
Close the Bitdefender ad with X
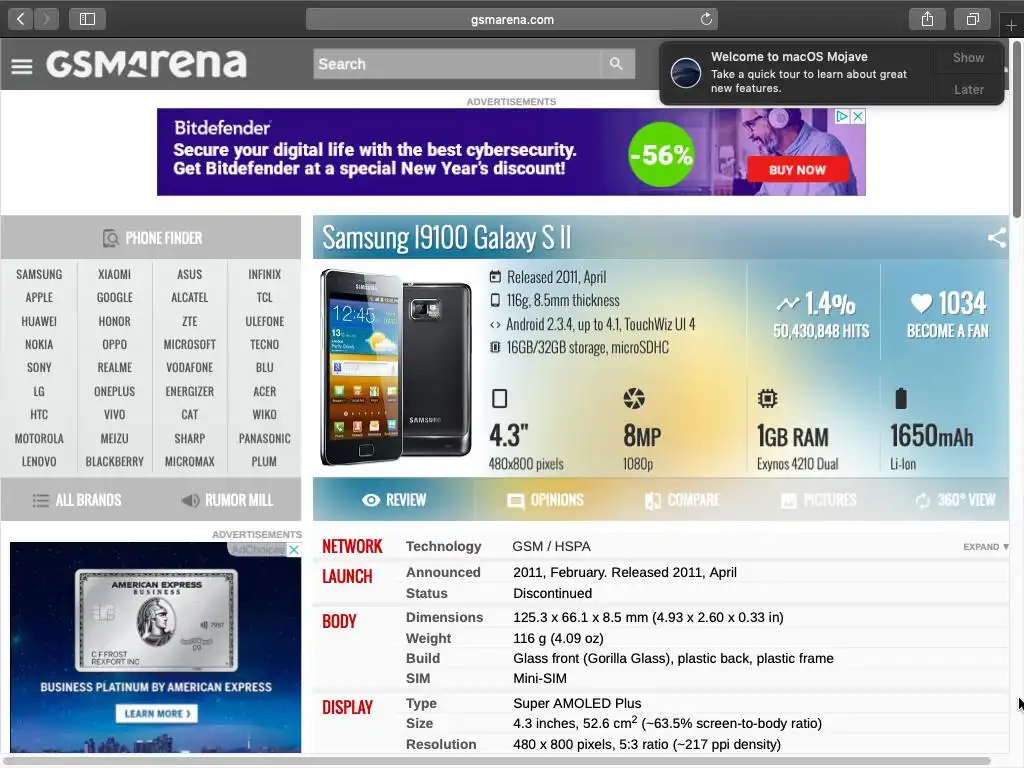point(858,116)
